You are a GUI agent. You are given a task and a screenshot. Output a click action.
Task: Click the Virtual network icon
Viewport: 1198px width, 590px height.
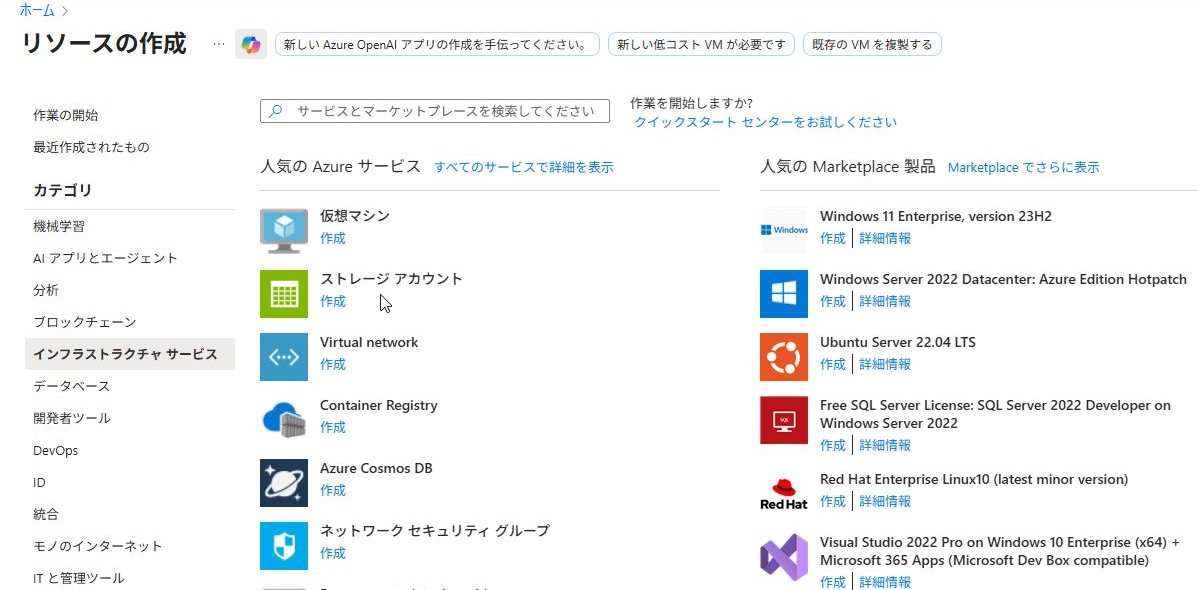pyautogui.click(x=284, y=357)
